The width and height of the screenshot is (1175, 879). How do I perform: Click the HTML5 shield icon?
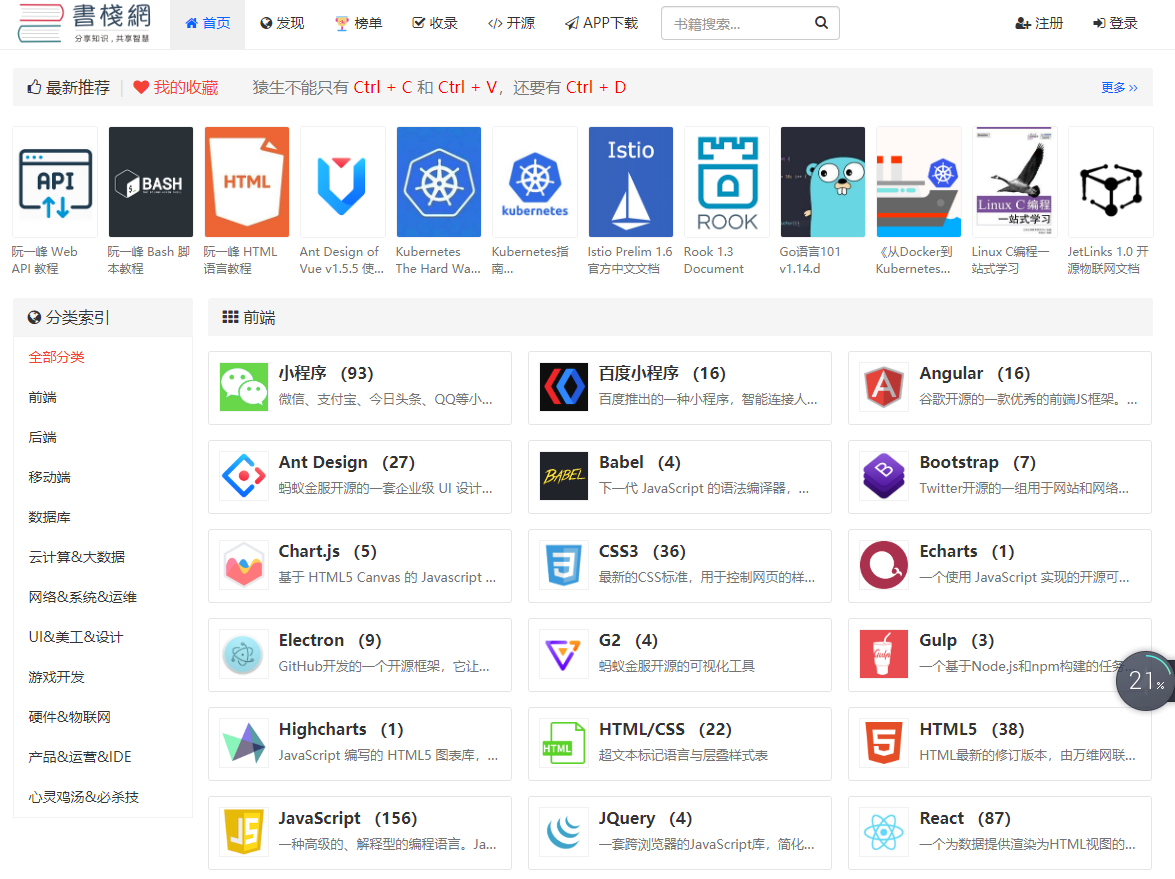(x=884, y=743)
